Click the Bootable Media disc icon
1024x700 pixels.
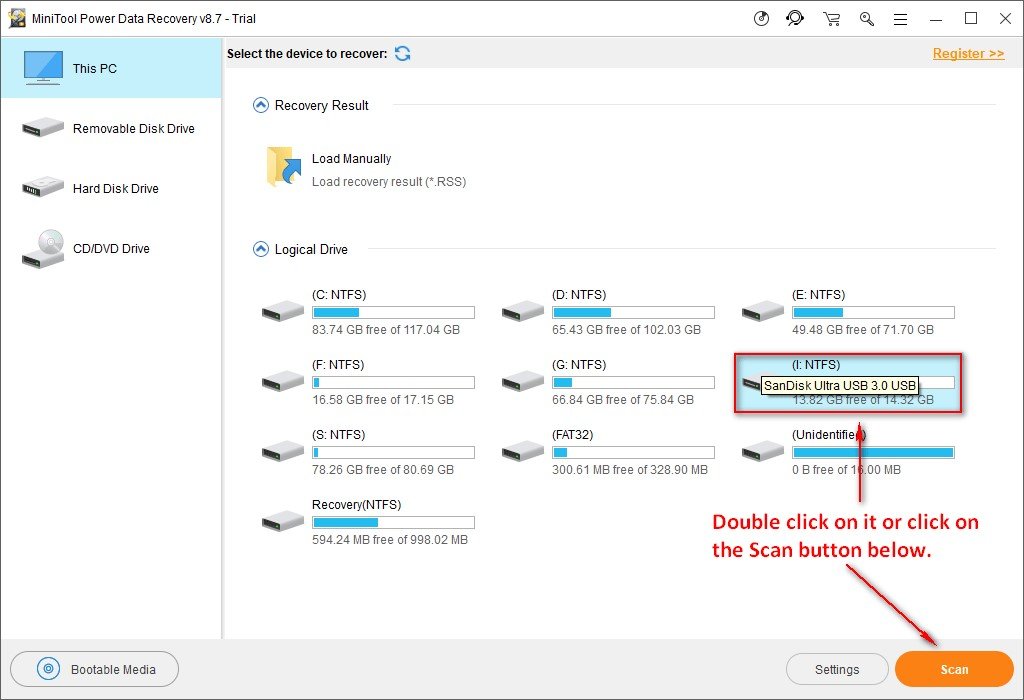[48, 669]
